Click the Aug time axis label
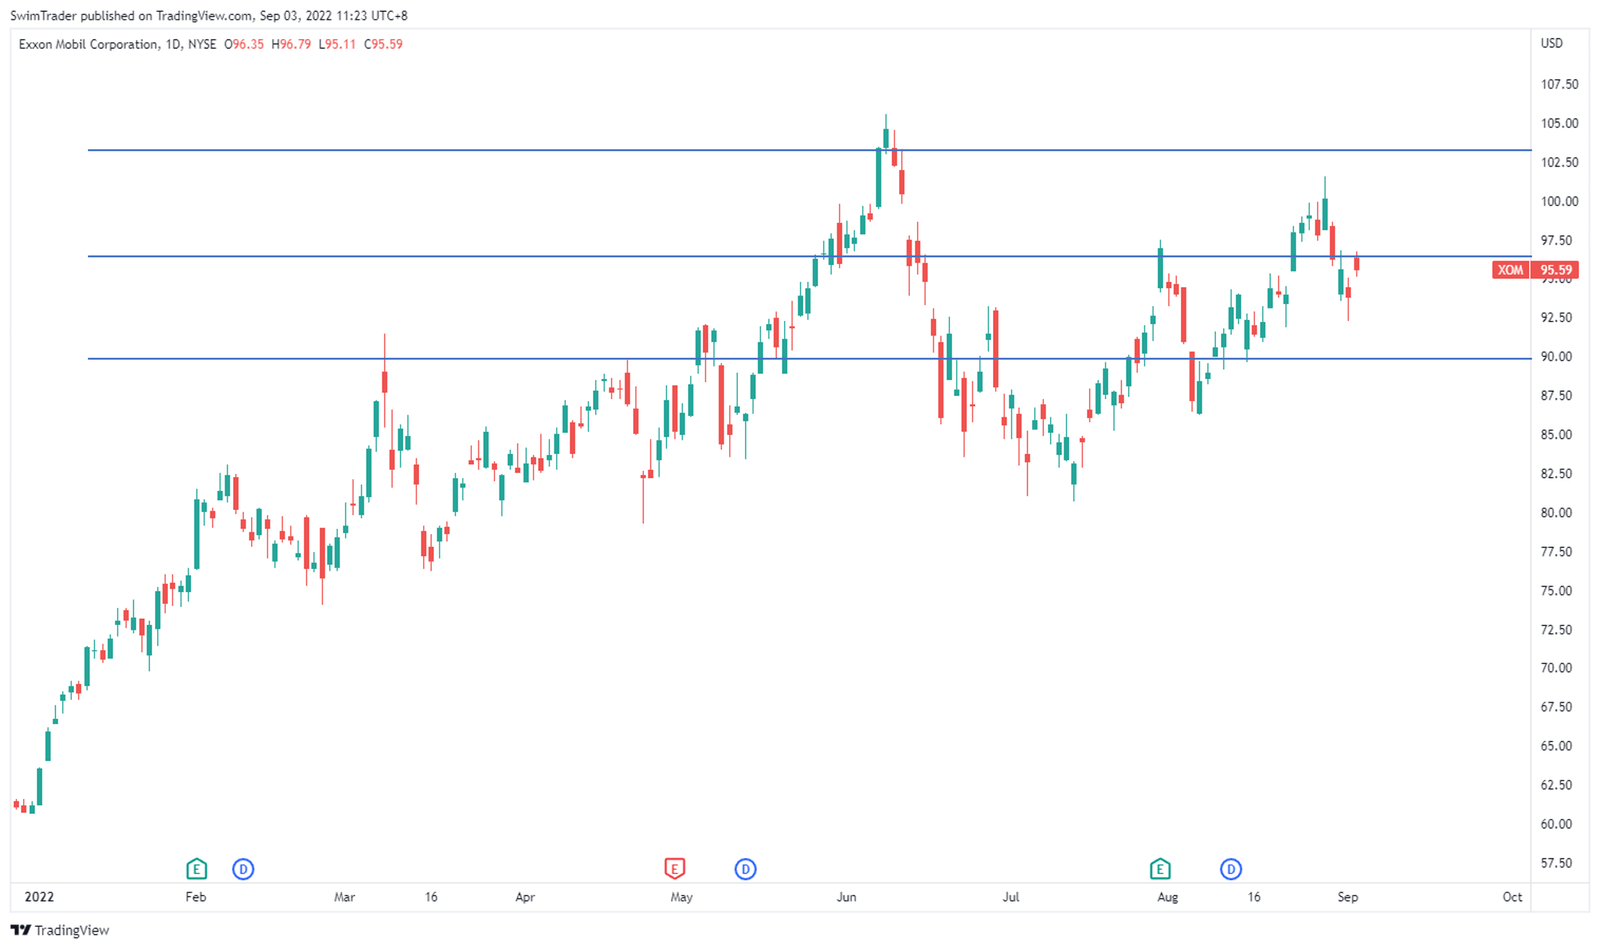 pos(1167,897)
